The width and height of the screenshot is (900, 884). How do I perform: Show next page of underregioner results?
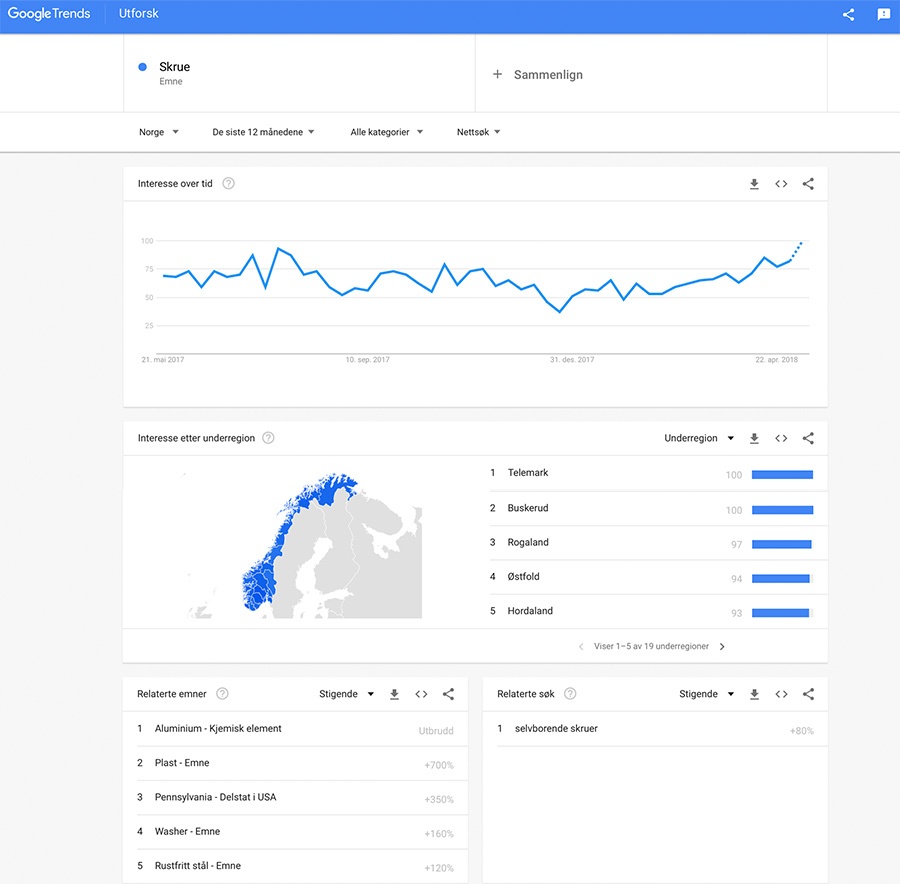722,646
